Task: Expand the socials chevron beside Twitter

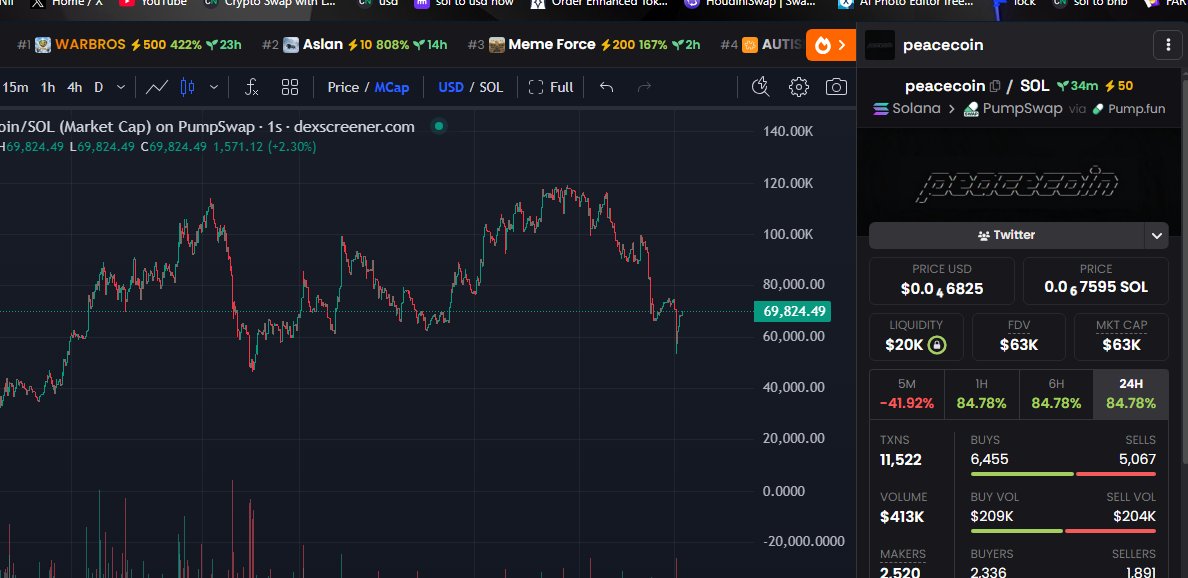Action: 1156,236
